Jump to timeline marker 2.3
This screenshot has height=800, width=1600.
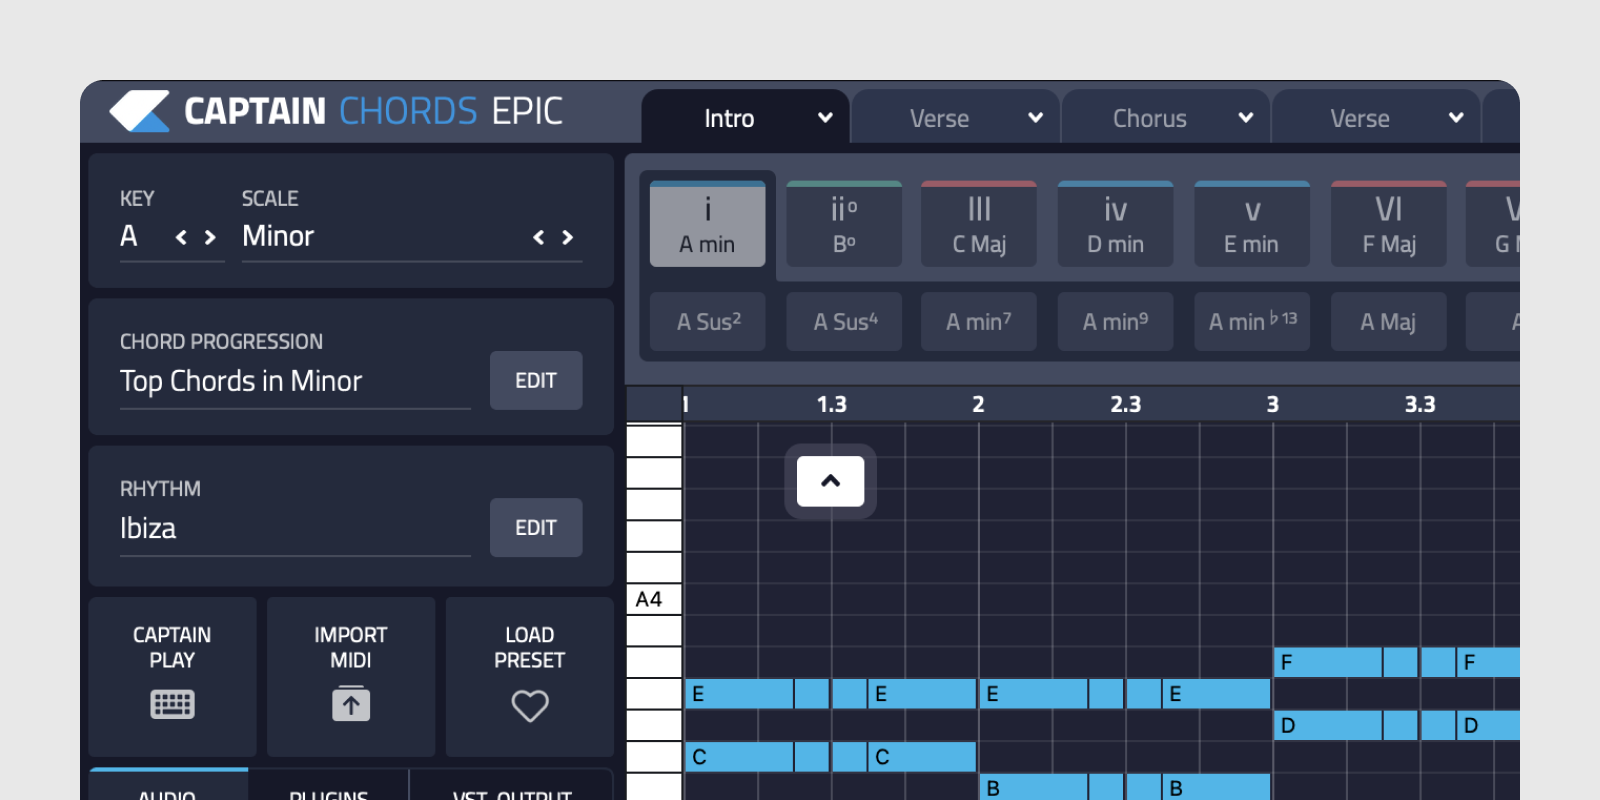pyautogui.click(x=1125, y=404)
